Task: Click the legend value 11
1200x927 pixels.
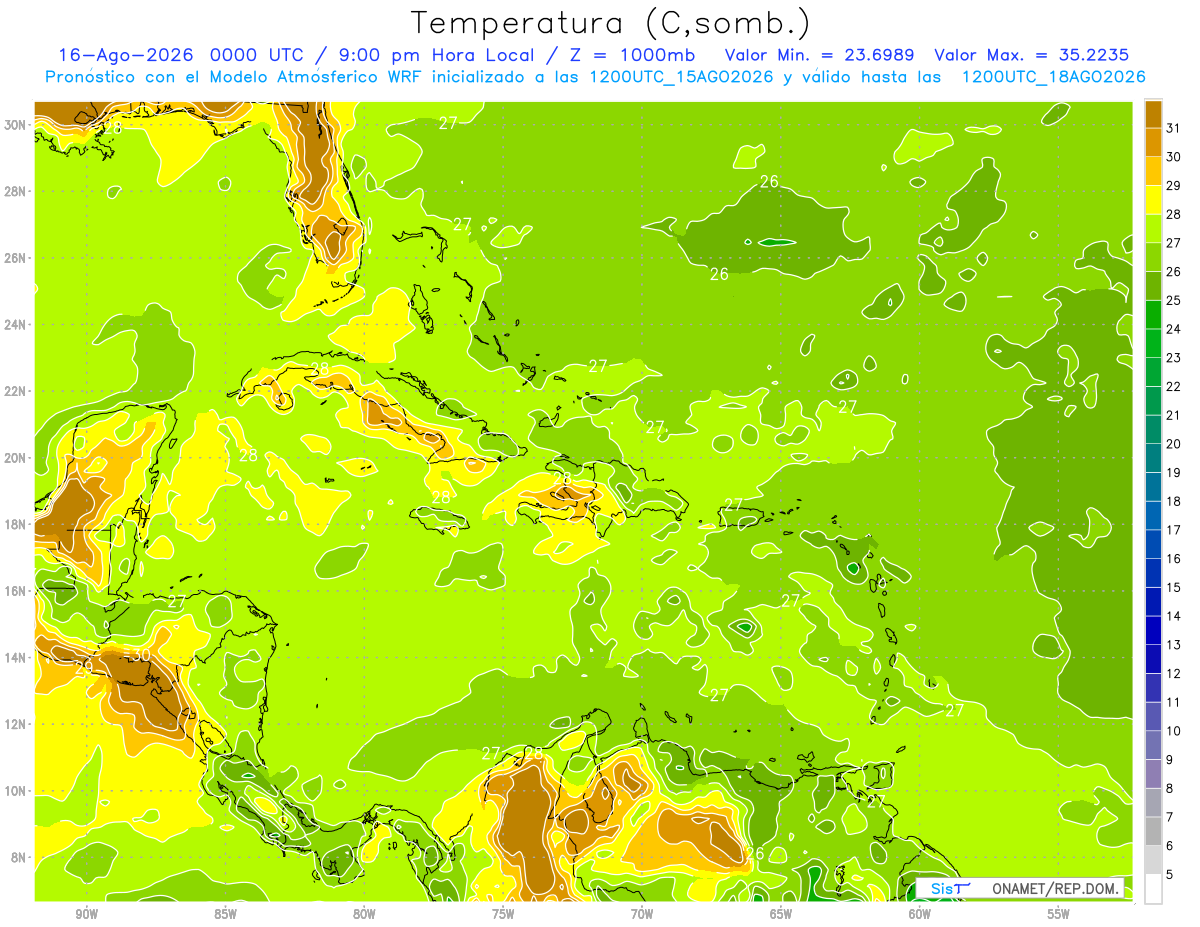Action: tap(1174, 702)
